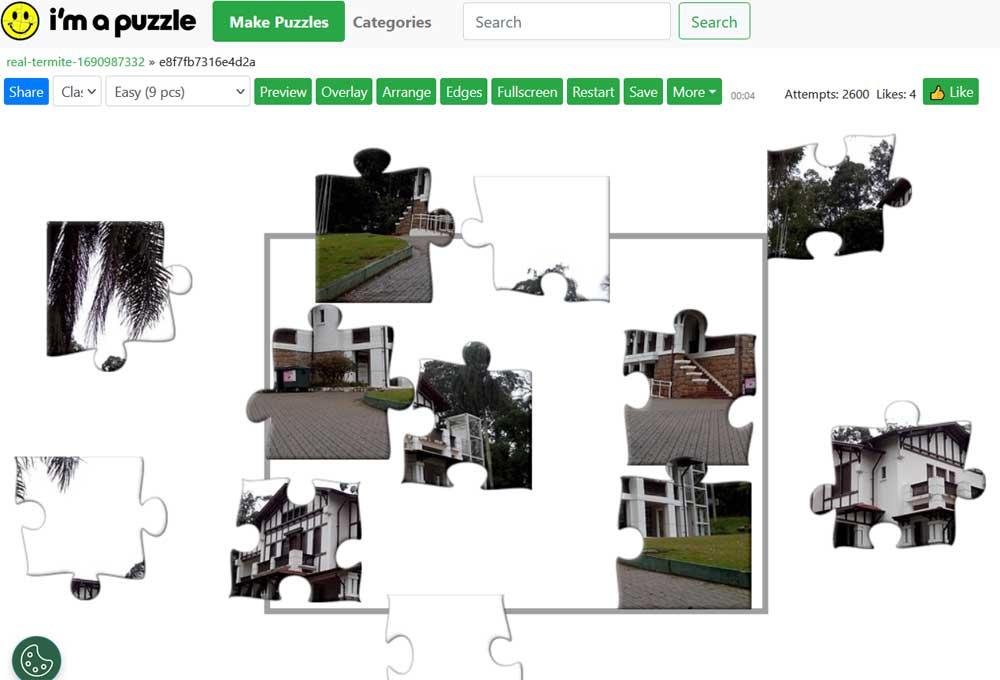Select the white half-timbered house piece on the right
The height and width of the screenshot is (680, 1000).
pos(898,477)
